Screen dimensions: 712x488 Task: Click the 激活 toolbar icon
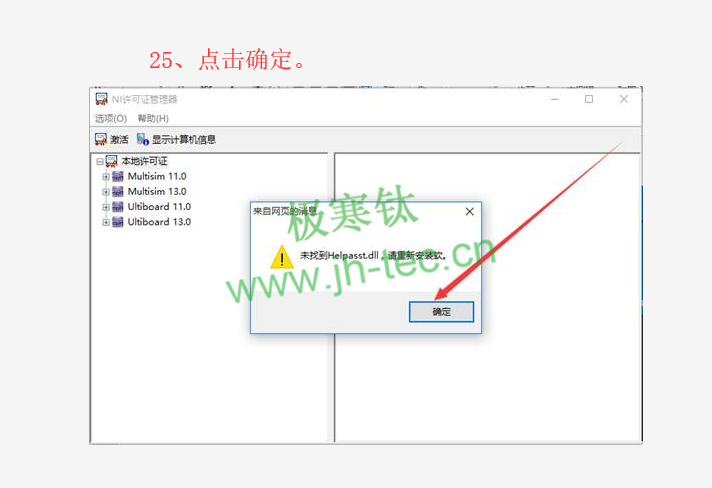[100, 139]
